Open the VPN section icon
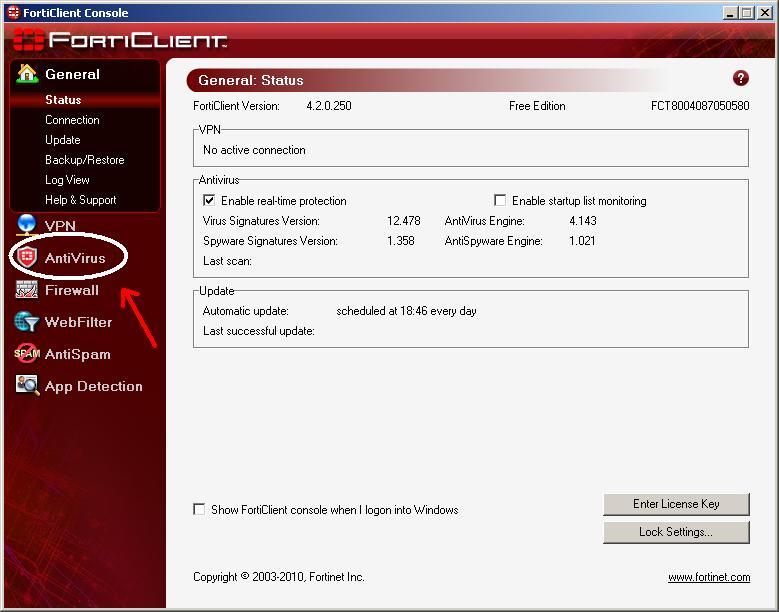The width and height of the screenshot is (779, 612). point(27,225)
